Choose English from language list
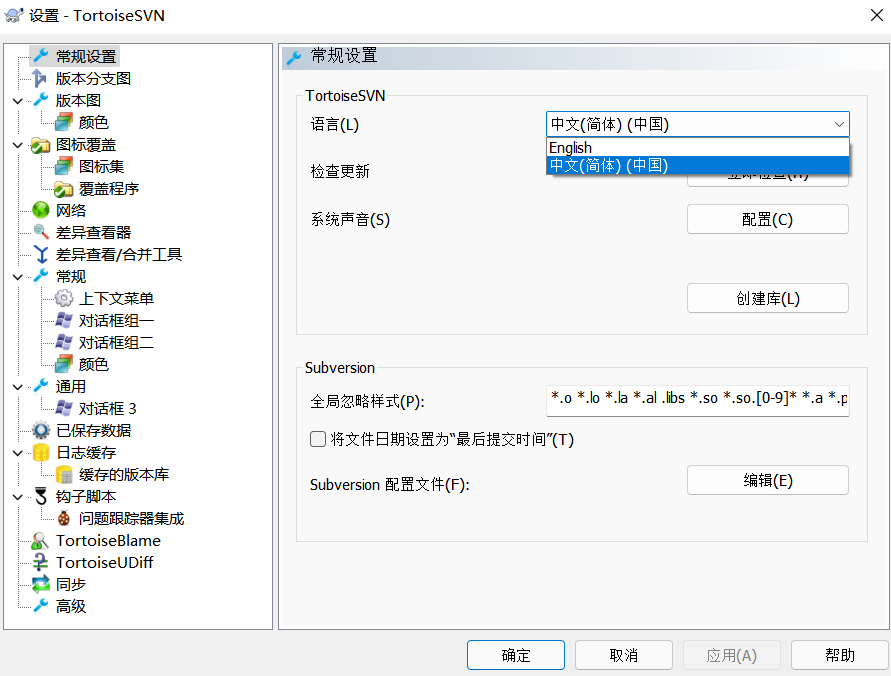 698,148
